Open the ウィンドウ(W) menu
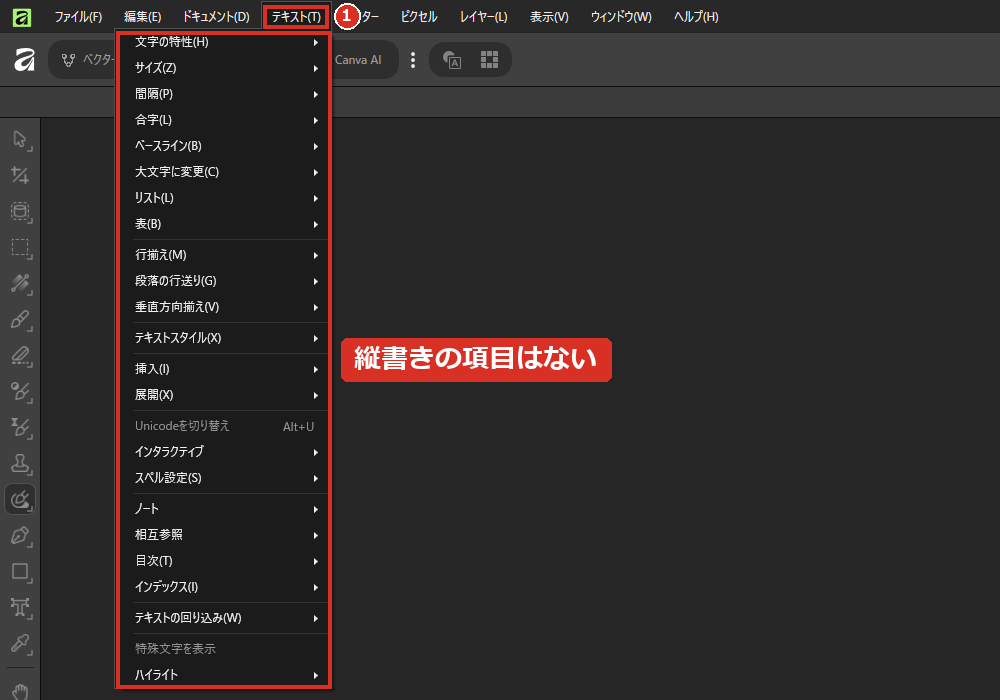The height and width of the screenshot is (700, 1000). (621, 17)
